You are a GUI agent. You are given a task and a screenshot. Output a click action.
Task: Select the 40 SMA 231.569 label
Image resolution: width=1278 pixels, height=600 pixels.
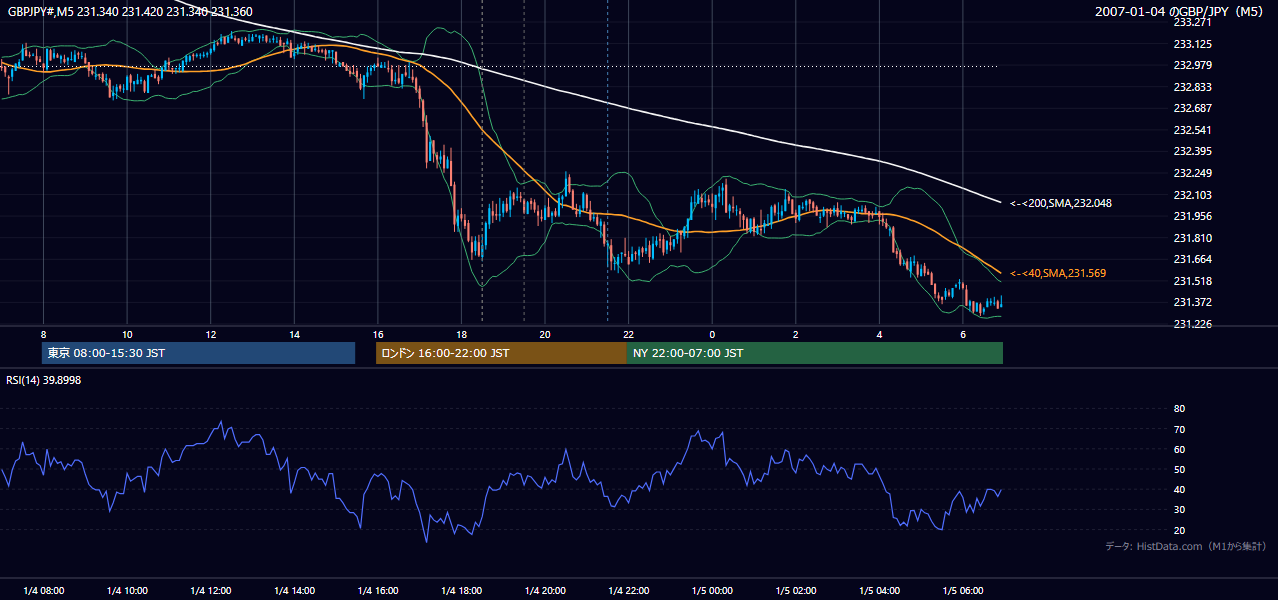1058,273
